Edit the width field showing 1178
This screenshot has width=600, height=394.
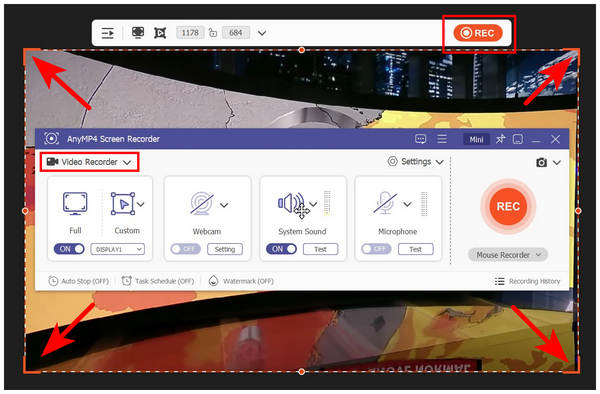(190, 33)
